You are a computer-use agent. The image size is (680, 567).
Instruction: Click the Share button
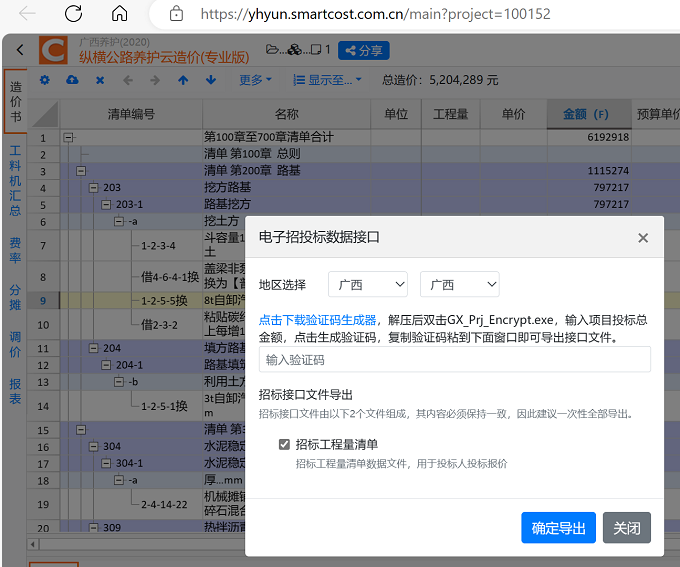pos(363,50)
